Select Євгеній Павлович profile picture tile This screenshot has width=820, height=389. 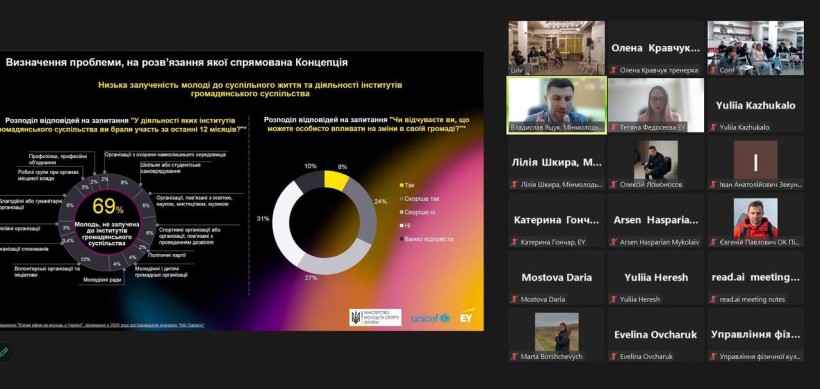(x=755, y=220)
